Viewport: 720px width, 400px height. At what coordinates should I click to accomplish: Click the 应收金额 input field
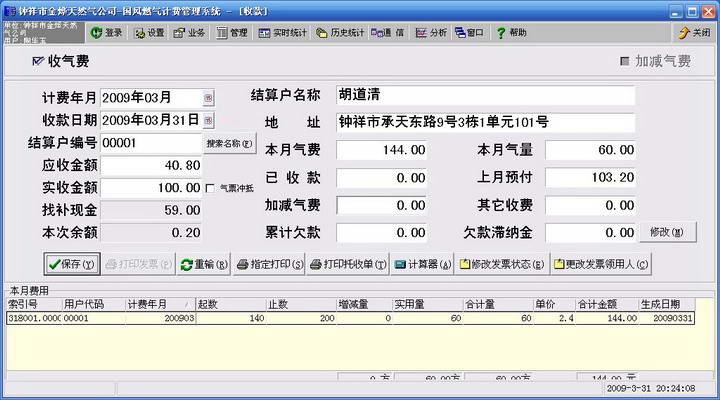(x=151, y=165)
